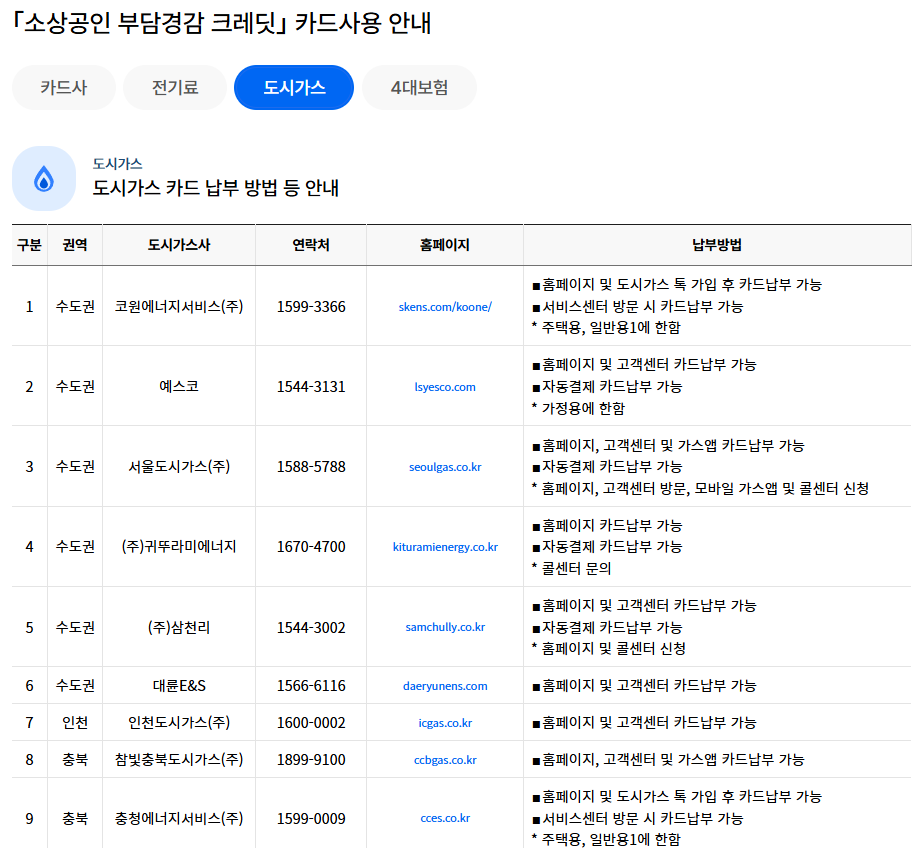Switch to the 전기료 tab
The height and width of the screenshot is (848, 915).
[x=175, y=88]
